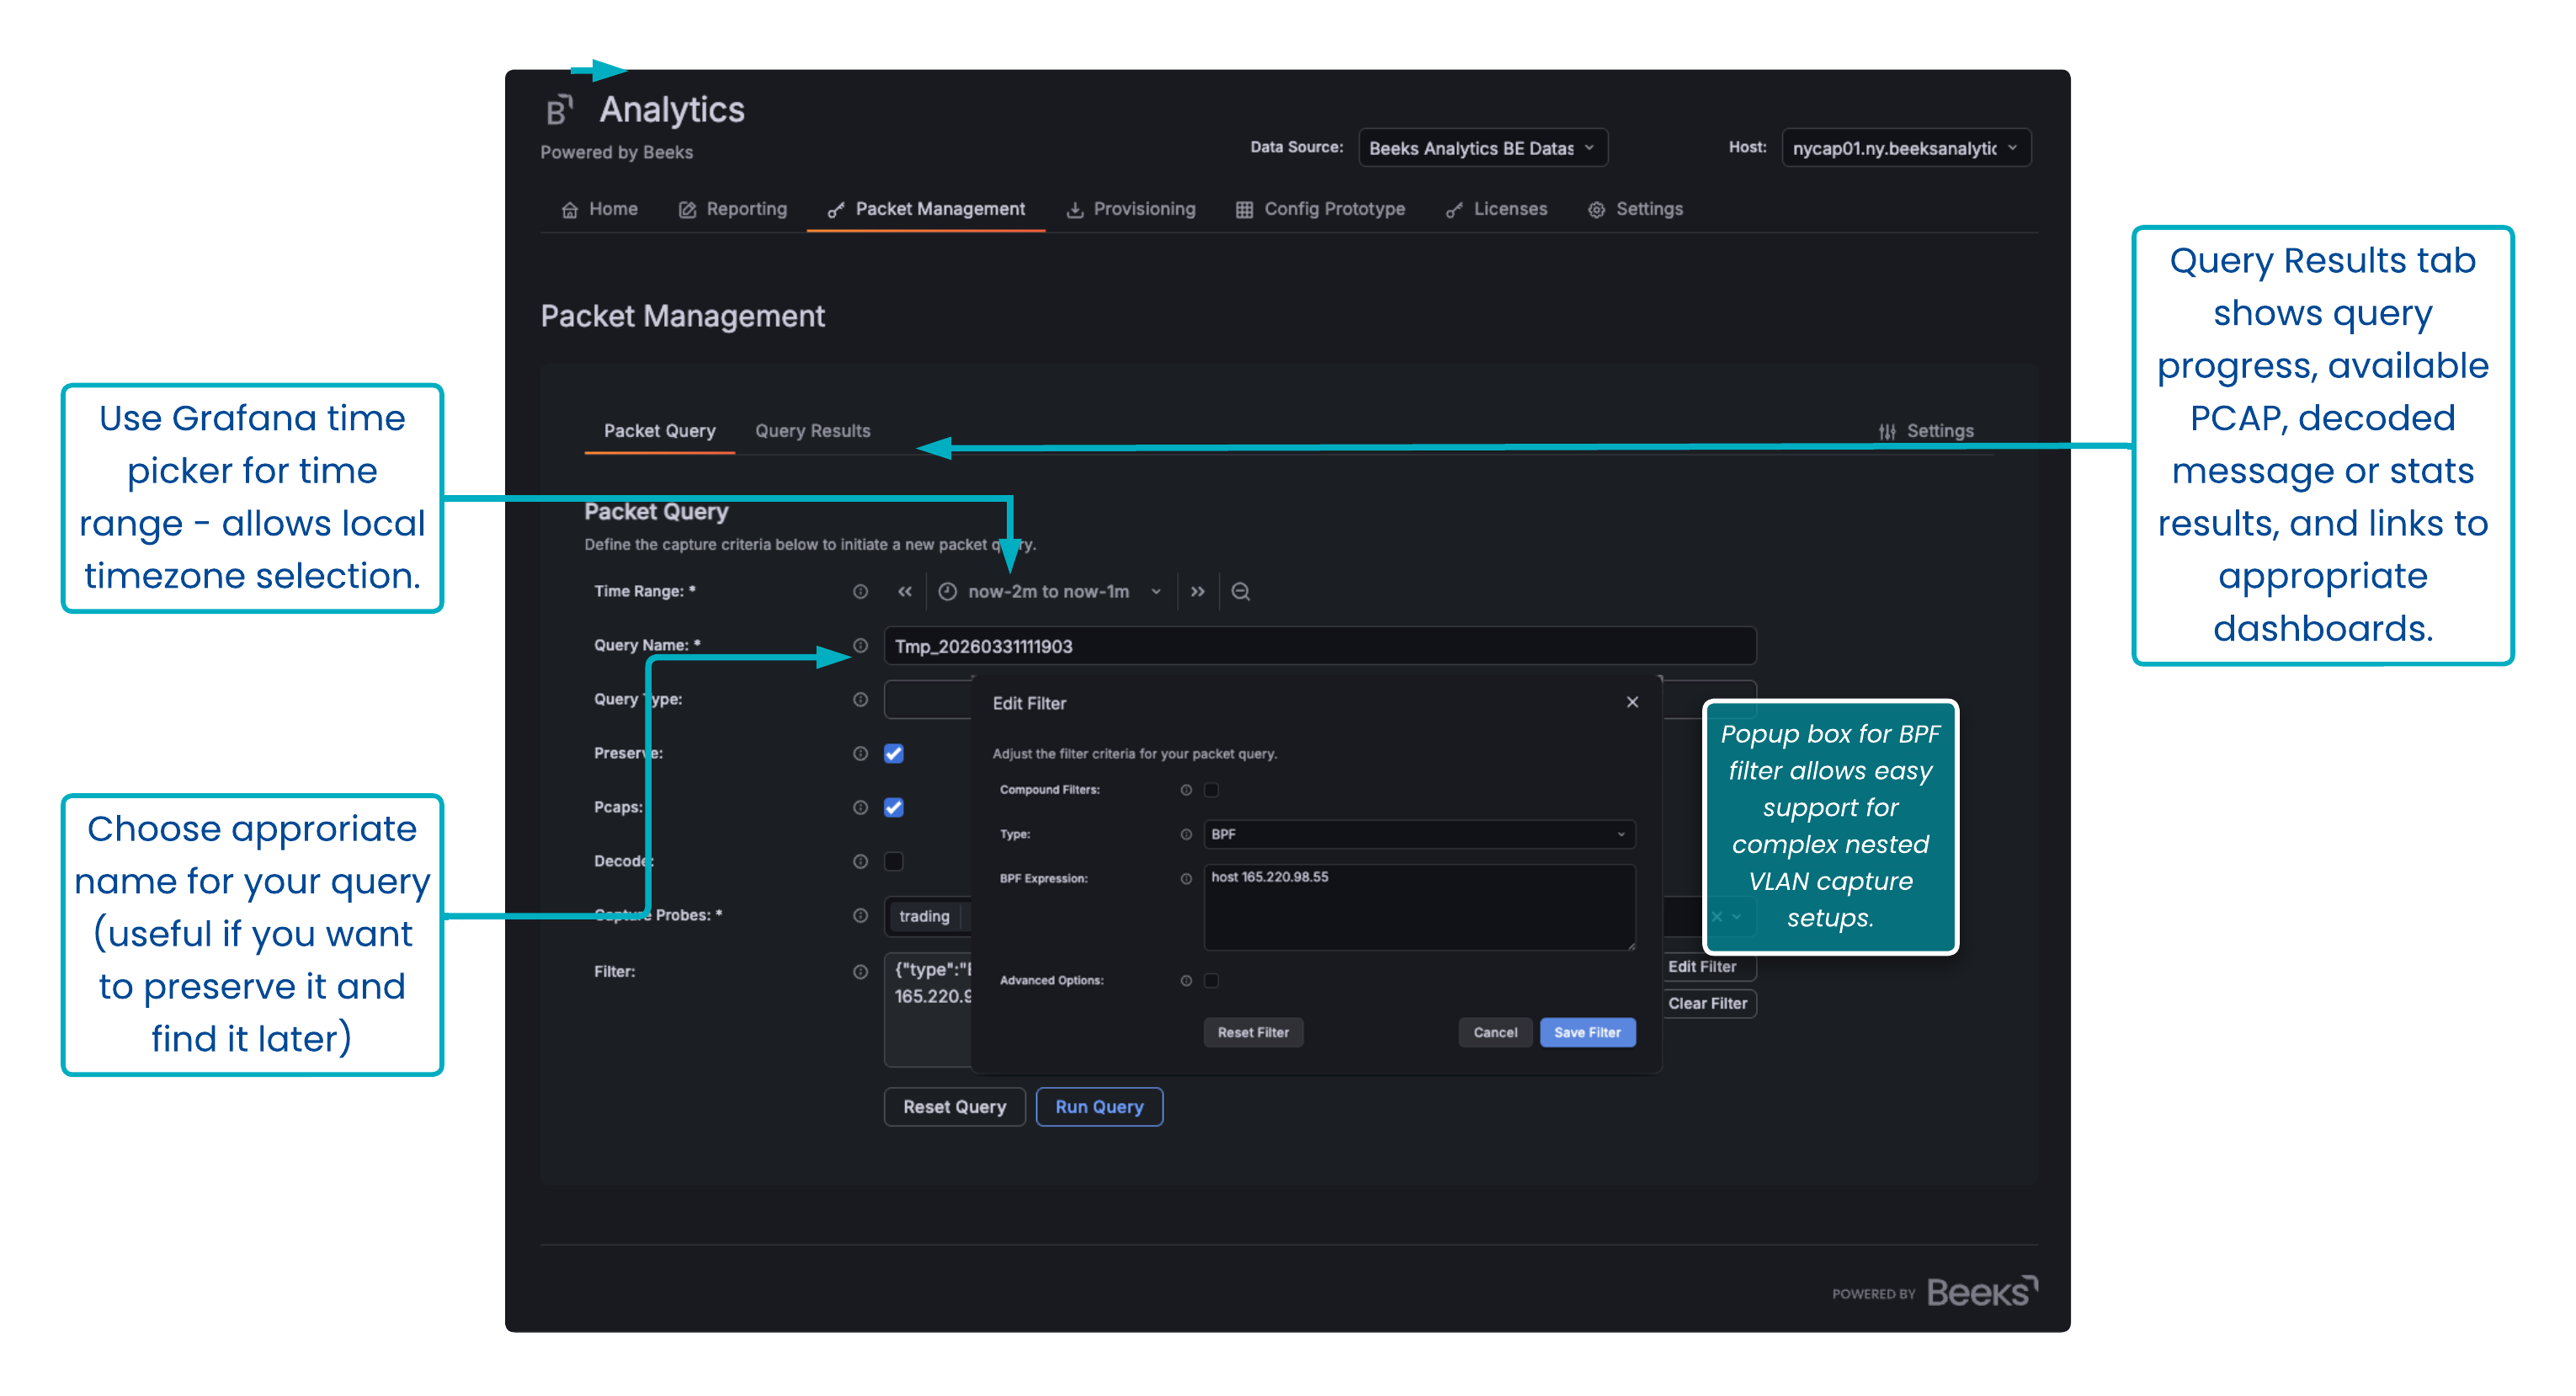Uncheck the Preserve checkbox

893,753
